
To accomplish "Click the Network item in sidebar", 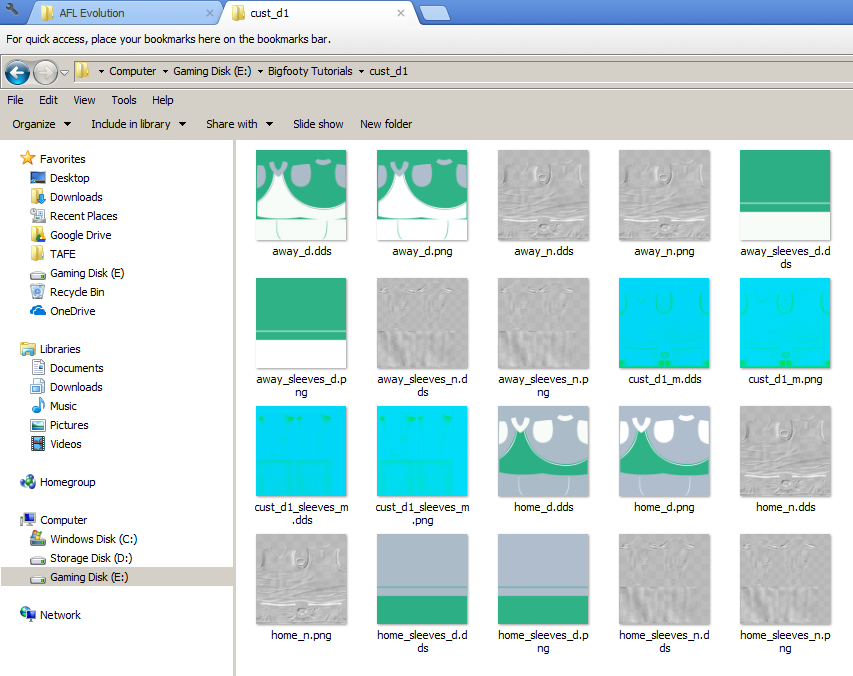I will point(60,615).
